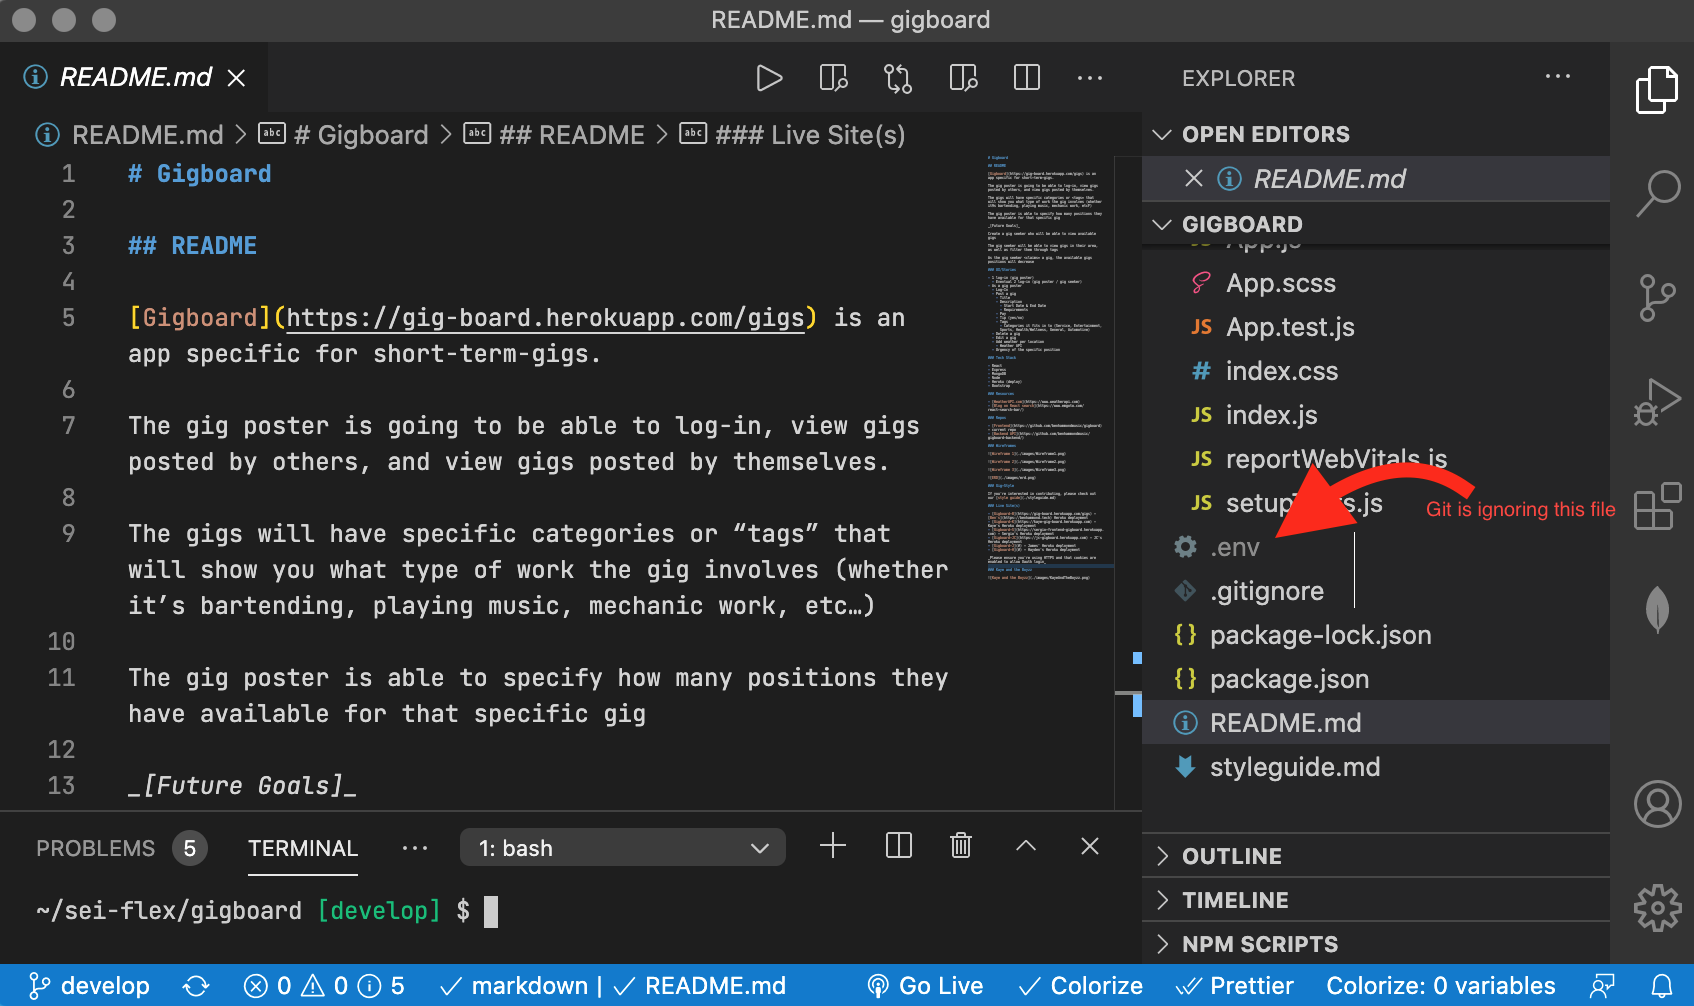Click feedback icon in status bar
The height and width of the screenshot is (1006, 1694).
[1603, 986]
